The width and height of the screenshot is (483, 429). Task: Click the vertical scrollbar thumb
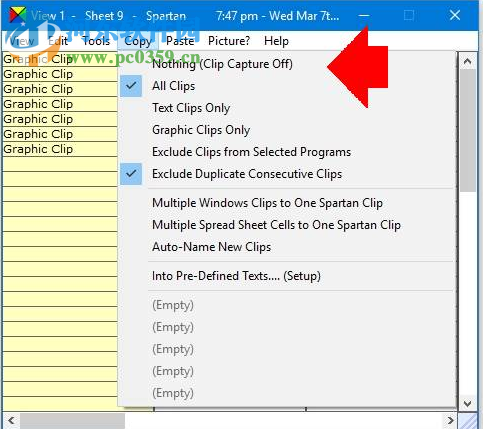[x=467, y=130]
